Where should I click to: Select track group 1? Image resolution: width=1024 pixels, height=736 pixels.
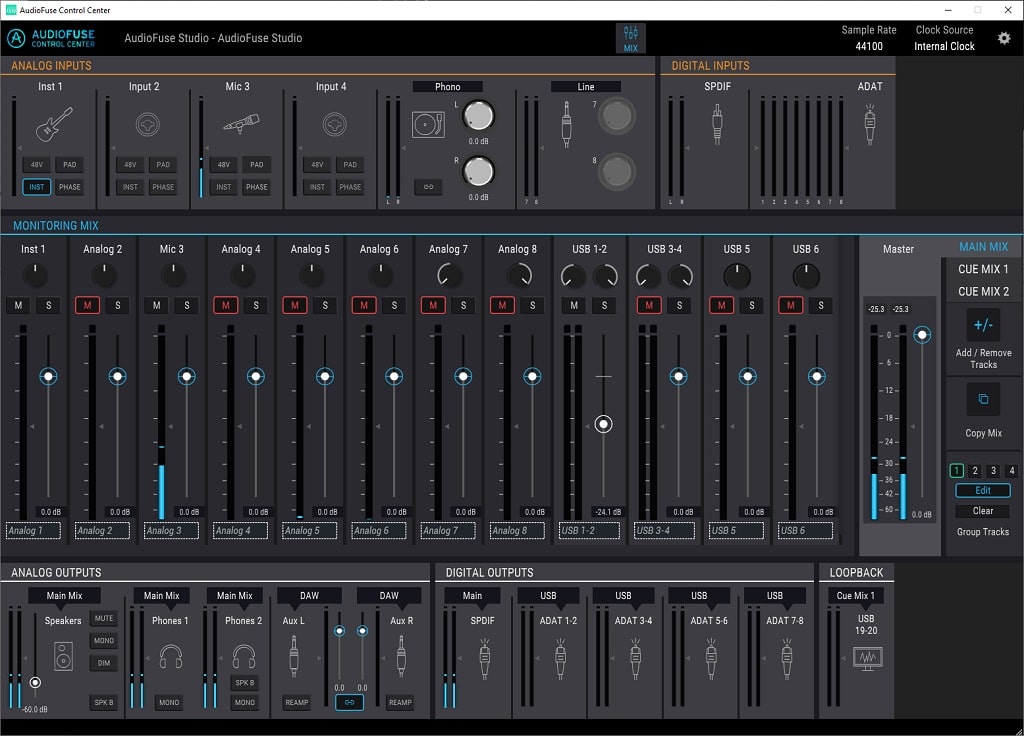tap(957, 470)
